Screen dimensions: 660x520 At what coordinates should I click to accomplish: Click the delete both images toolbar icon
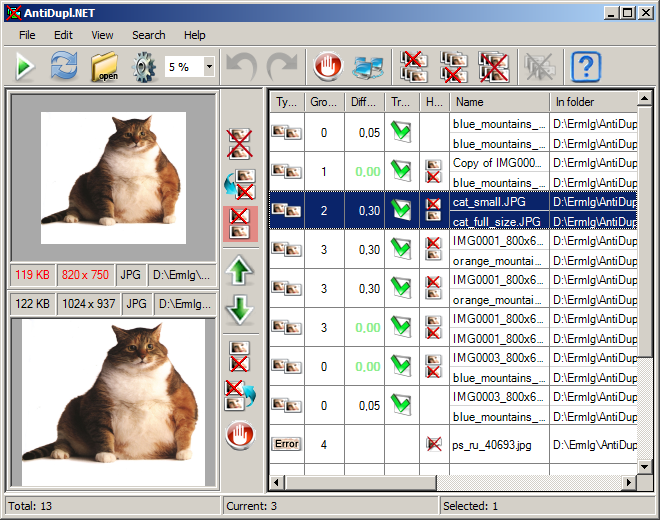tap(493, 67)
